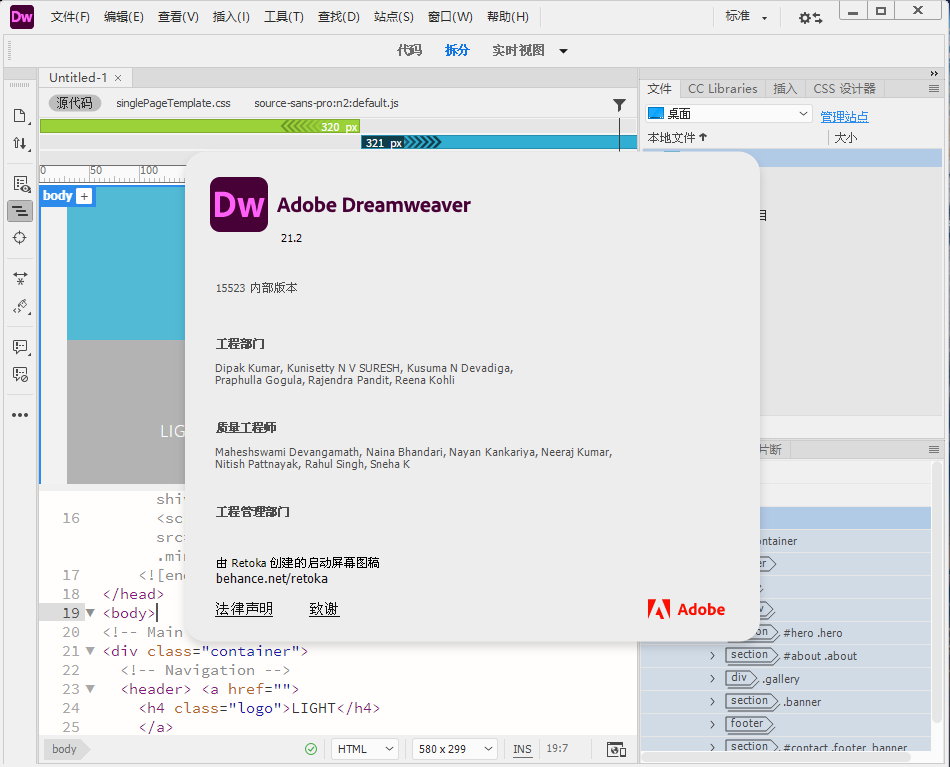This screenshot has height=767, width=950.
Task: Open the 实时视图 options dropdown arrow
Action: tap(563, 51)
